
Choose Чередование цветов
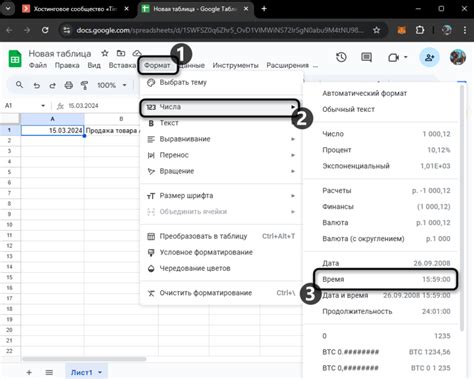coord(221,268)
